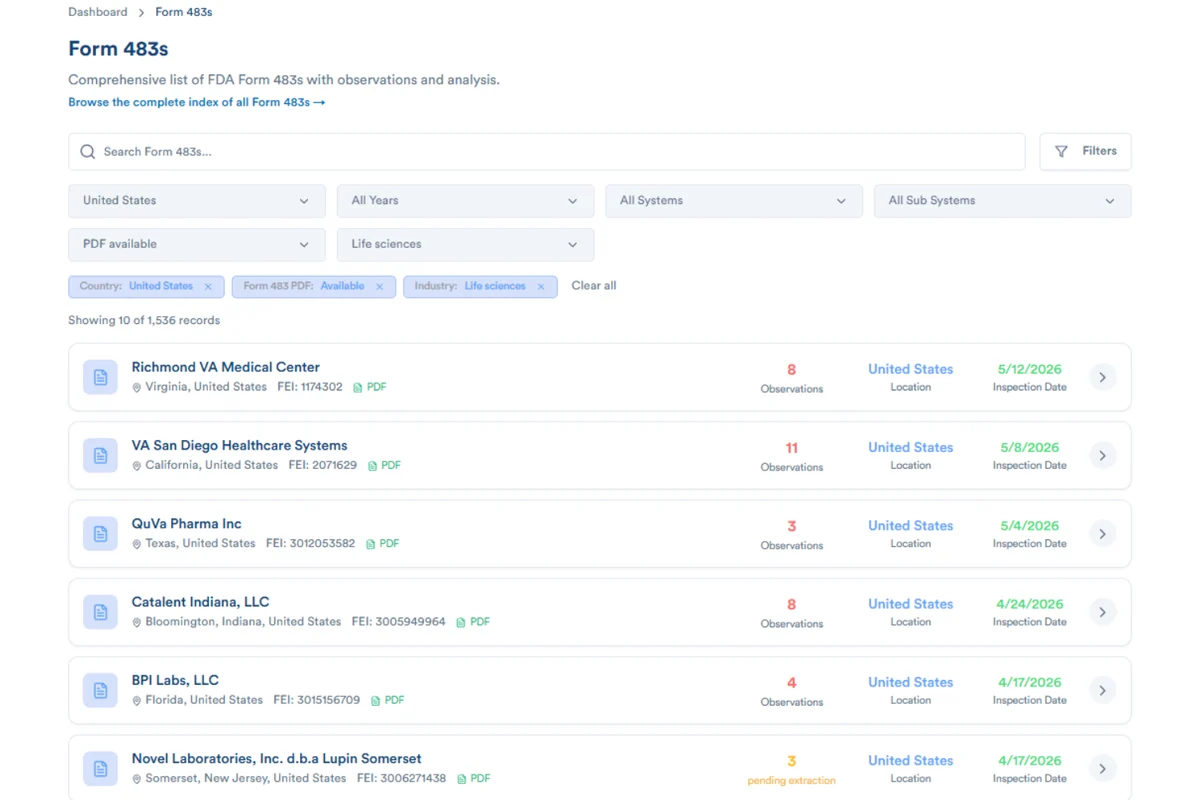This screenshot has width=1200, height=800.
Task: Browse the complete index of all Form 483s
Action: [x=197, y=102]
